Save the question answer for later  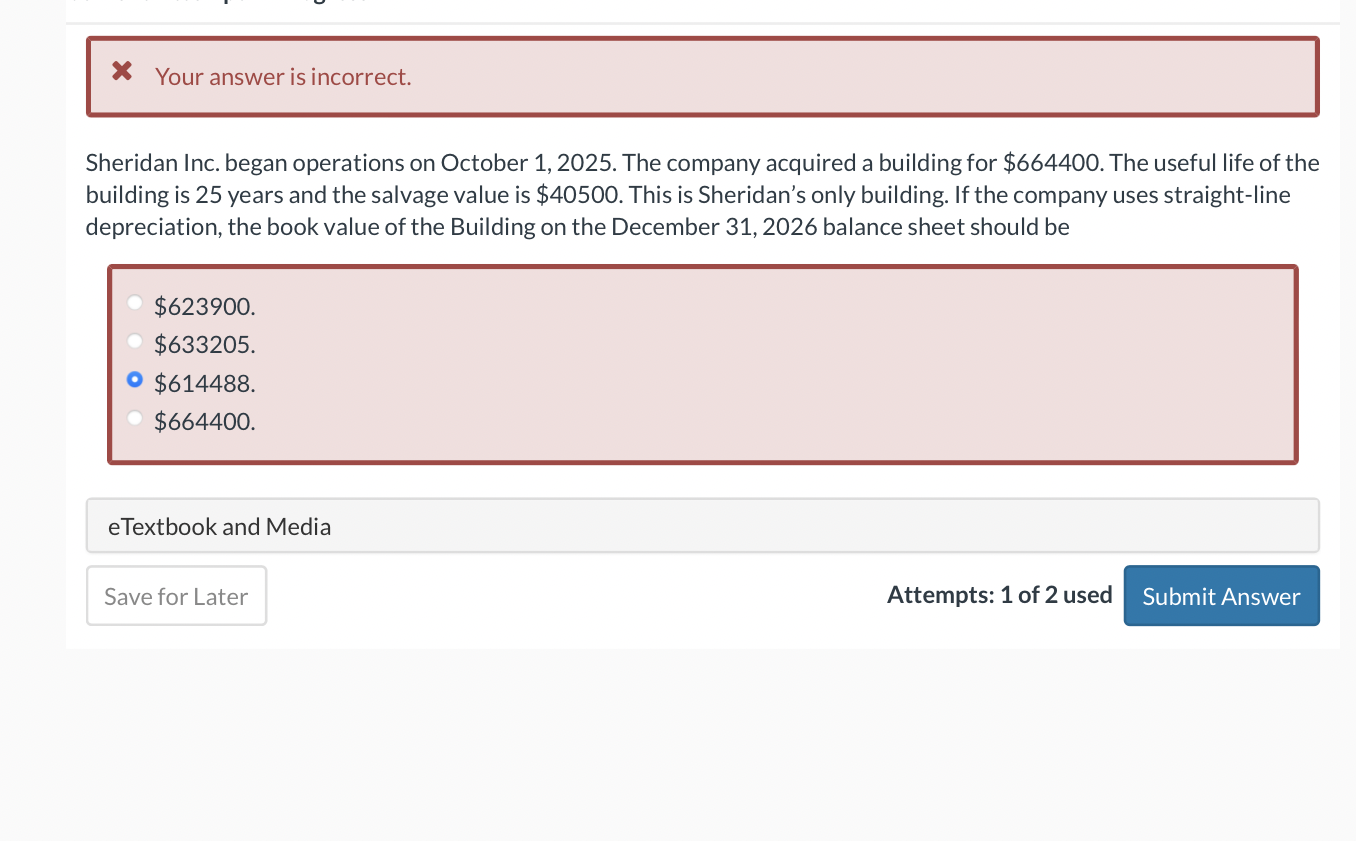(x=176, y=595)
